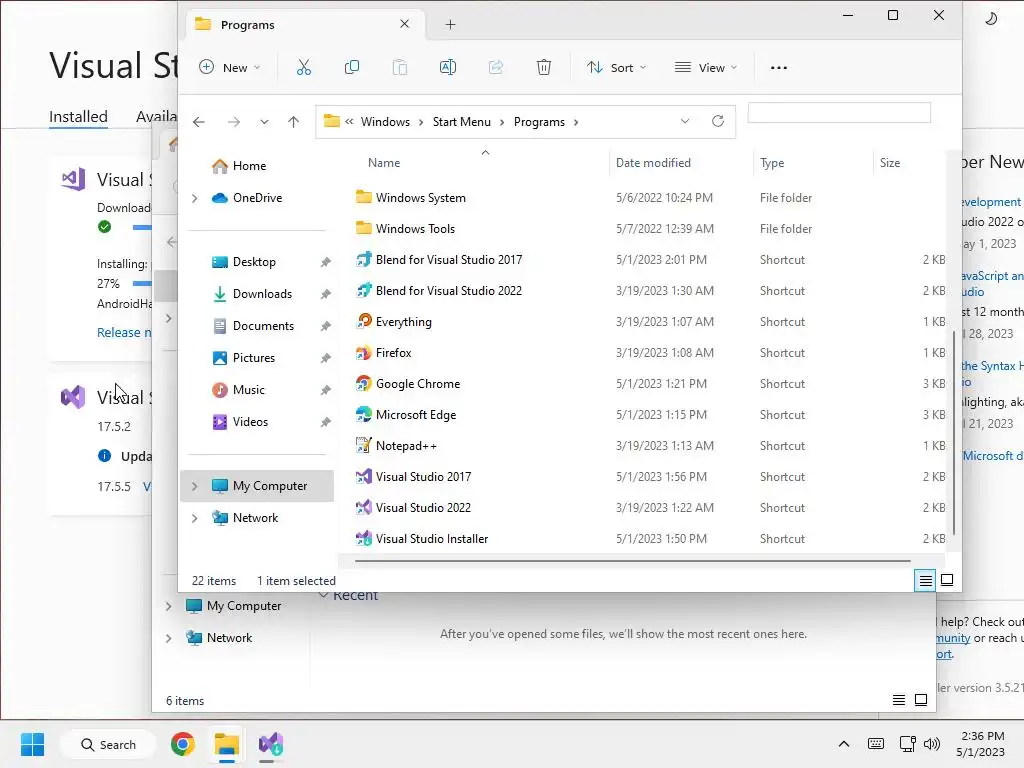Open Chrome from the taskbar
The image size is (1024, 768).
coord(183,744)
